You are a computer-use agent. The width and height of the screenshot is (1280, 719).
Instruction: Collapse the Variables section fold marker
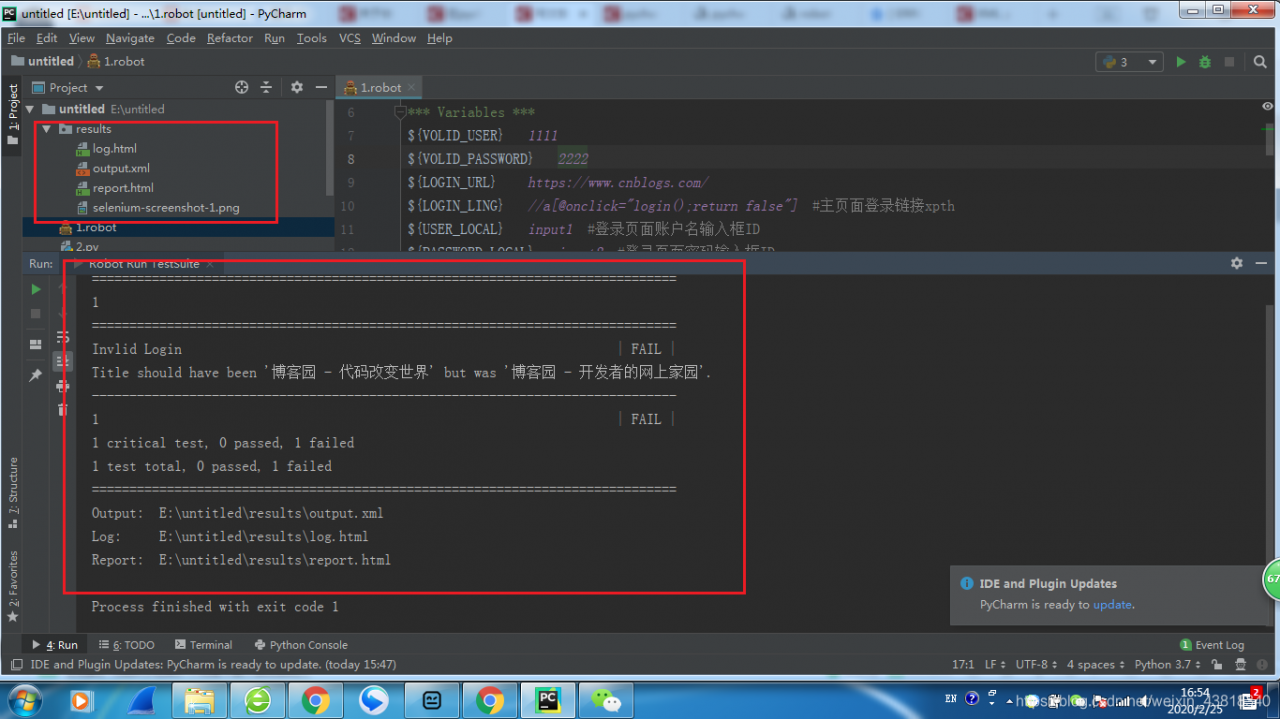pos(400,112)
